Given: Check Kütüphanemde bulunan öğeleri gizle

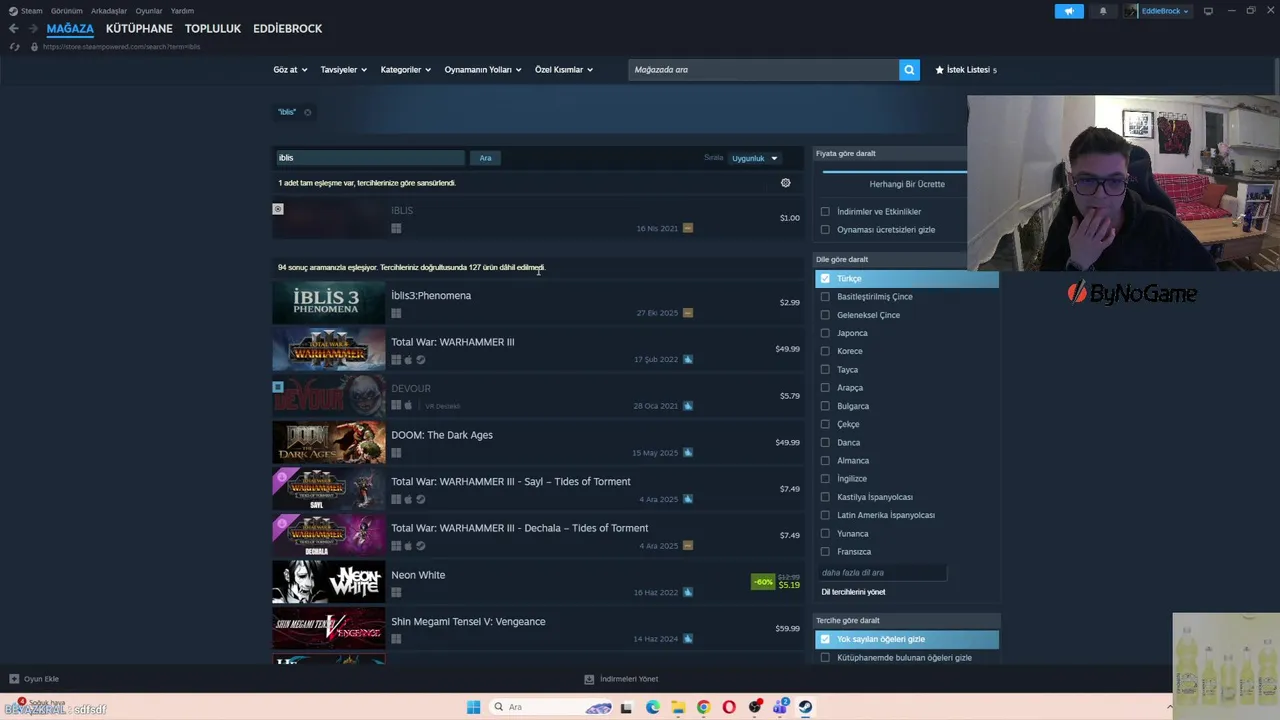Looking at the screenshot, I should tap(825, 658).
